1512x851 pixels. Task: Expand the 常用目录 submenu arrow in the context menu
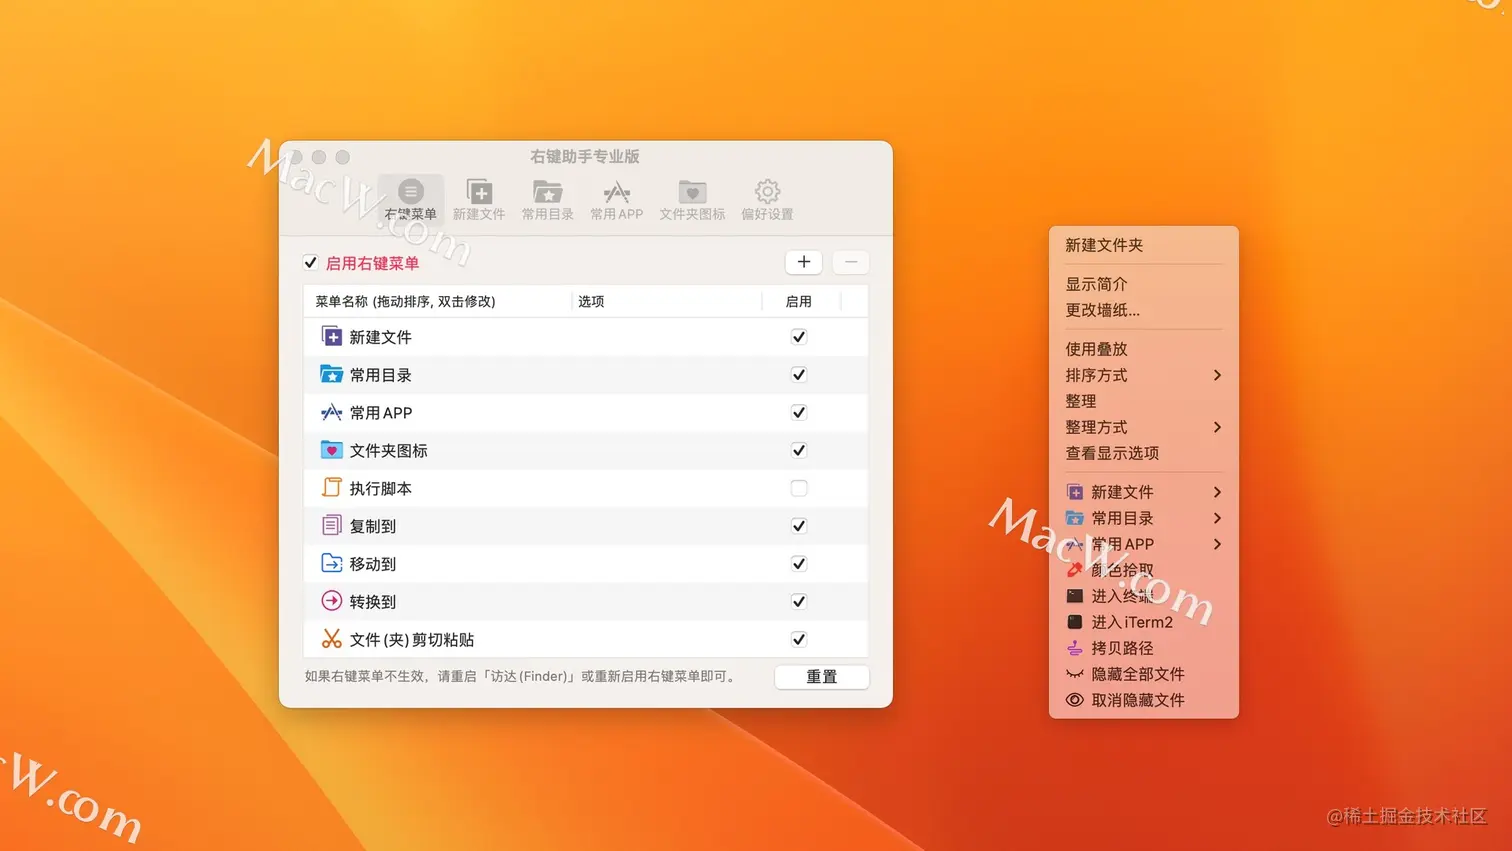(x=1217, y=518)
